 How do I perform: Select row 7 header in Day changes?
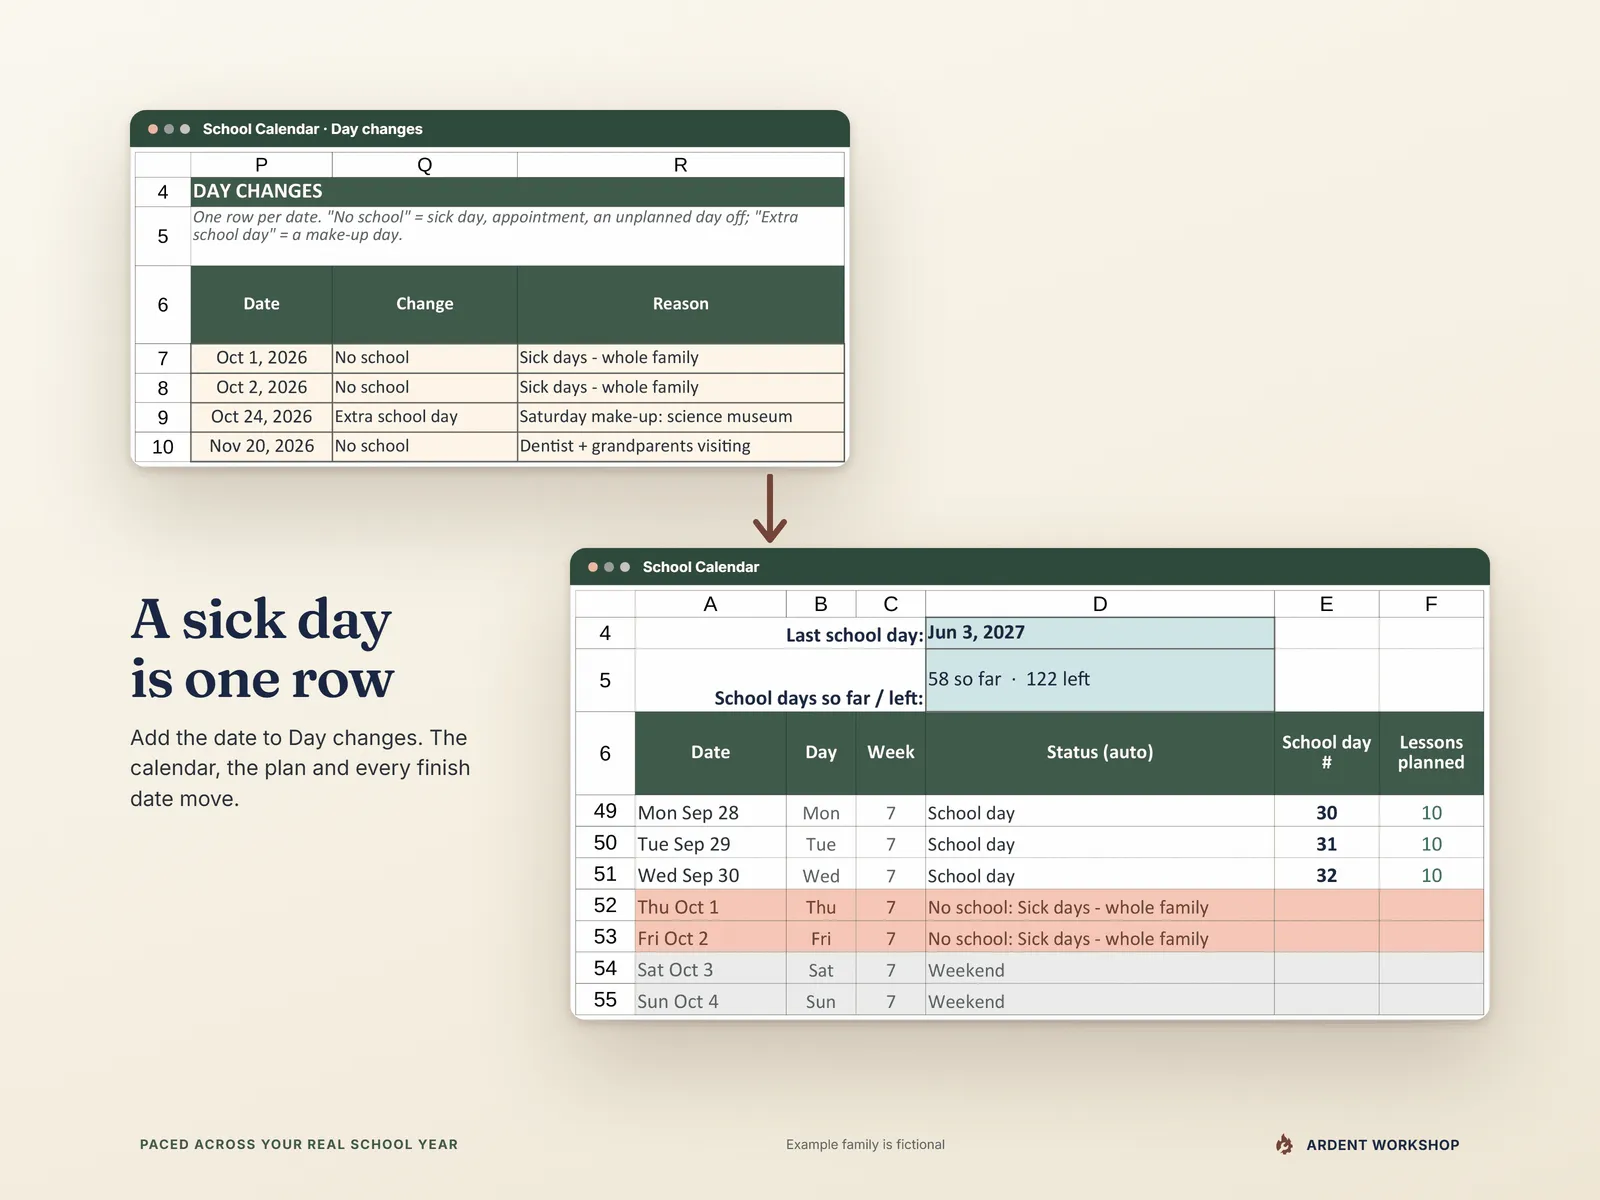[x=163, y=358]
